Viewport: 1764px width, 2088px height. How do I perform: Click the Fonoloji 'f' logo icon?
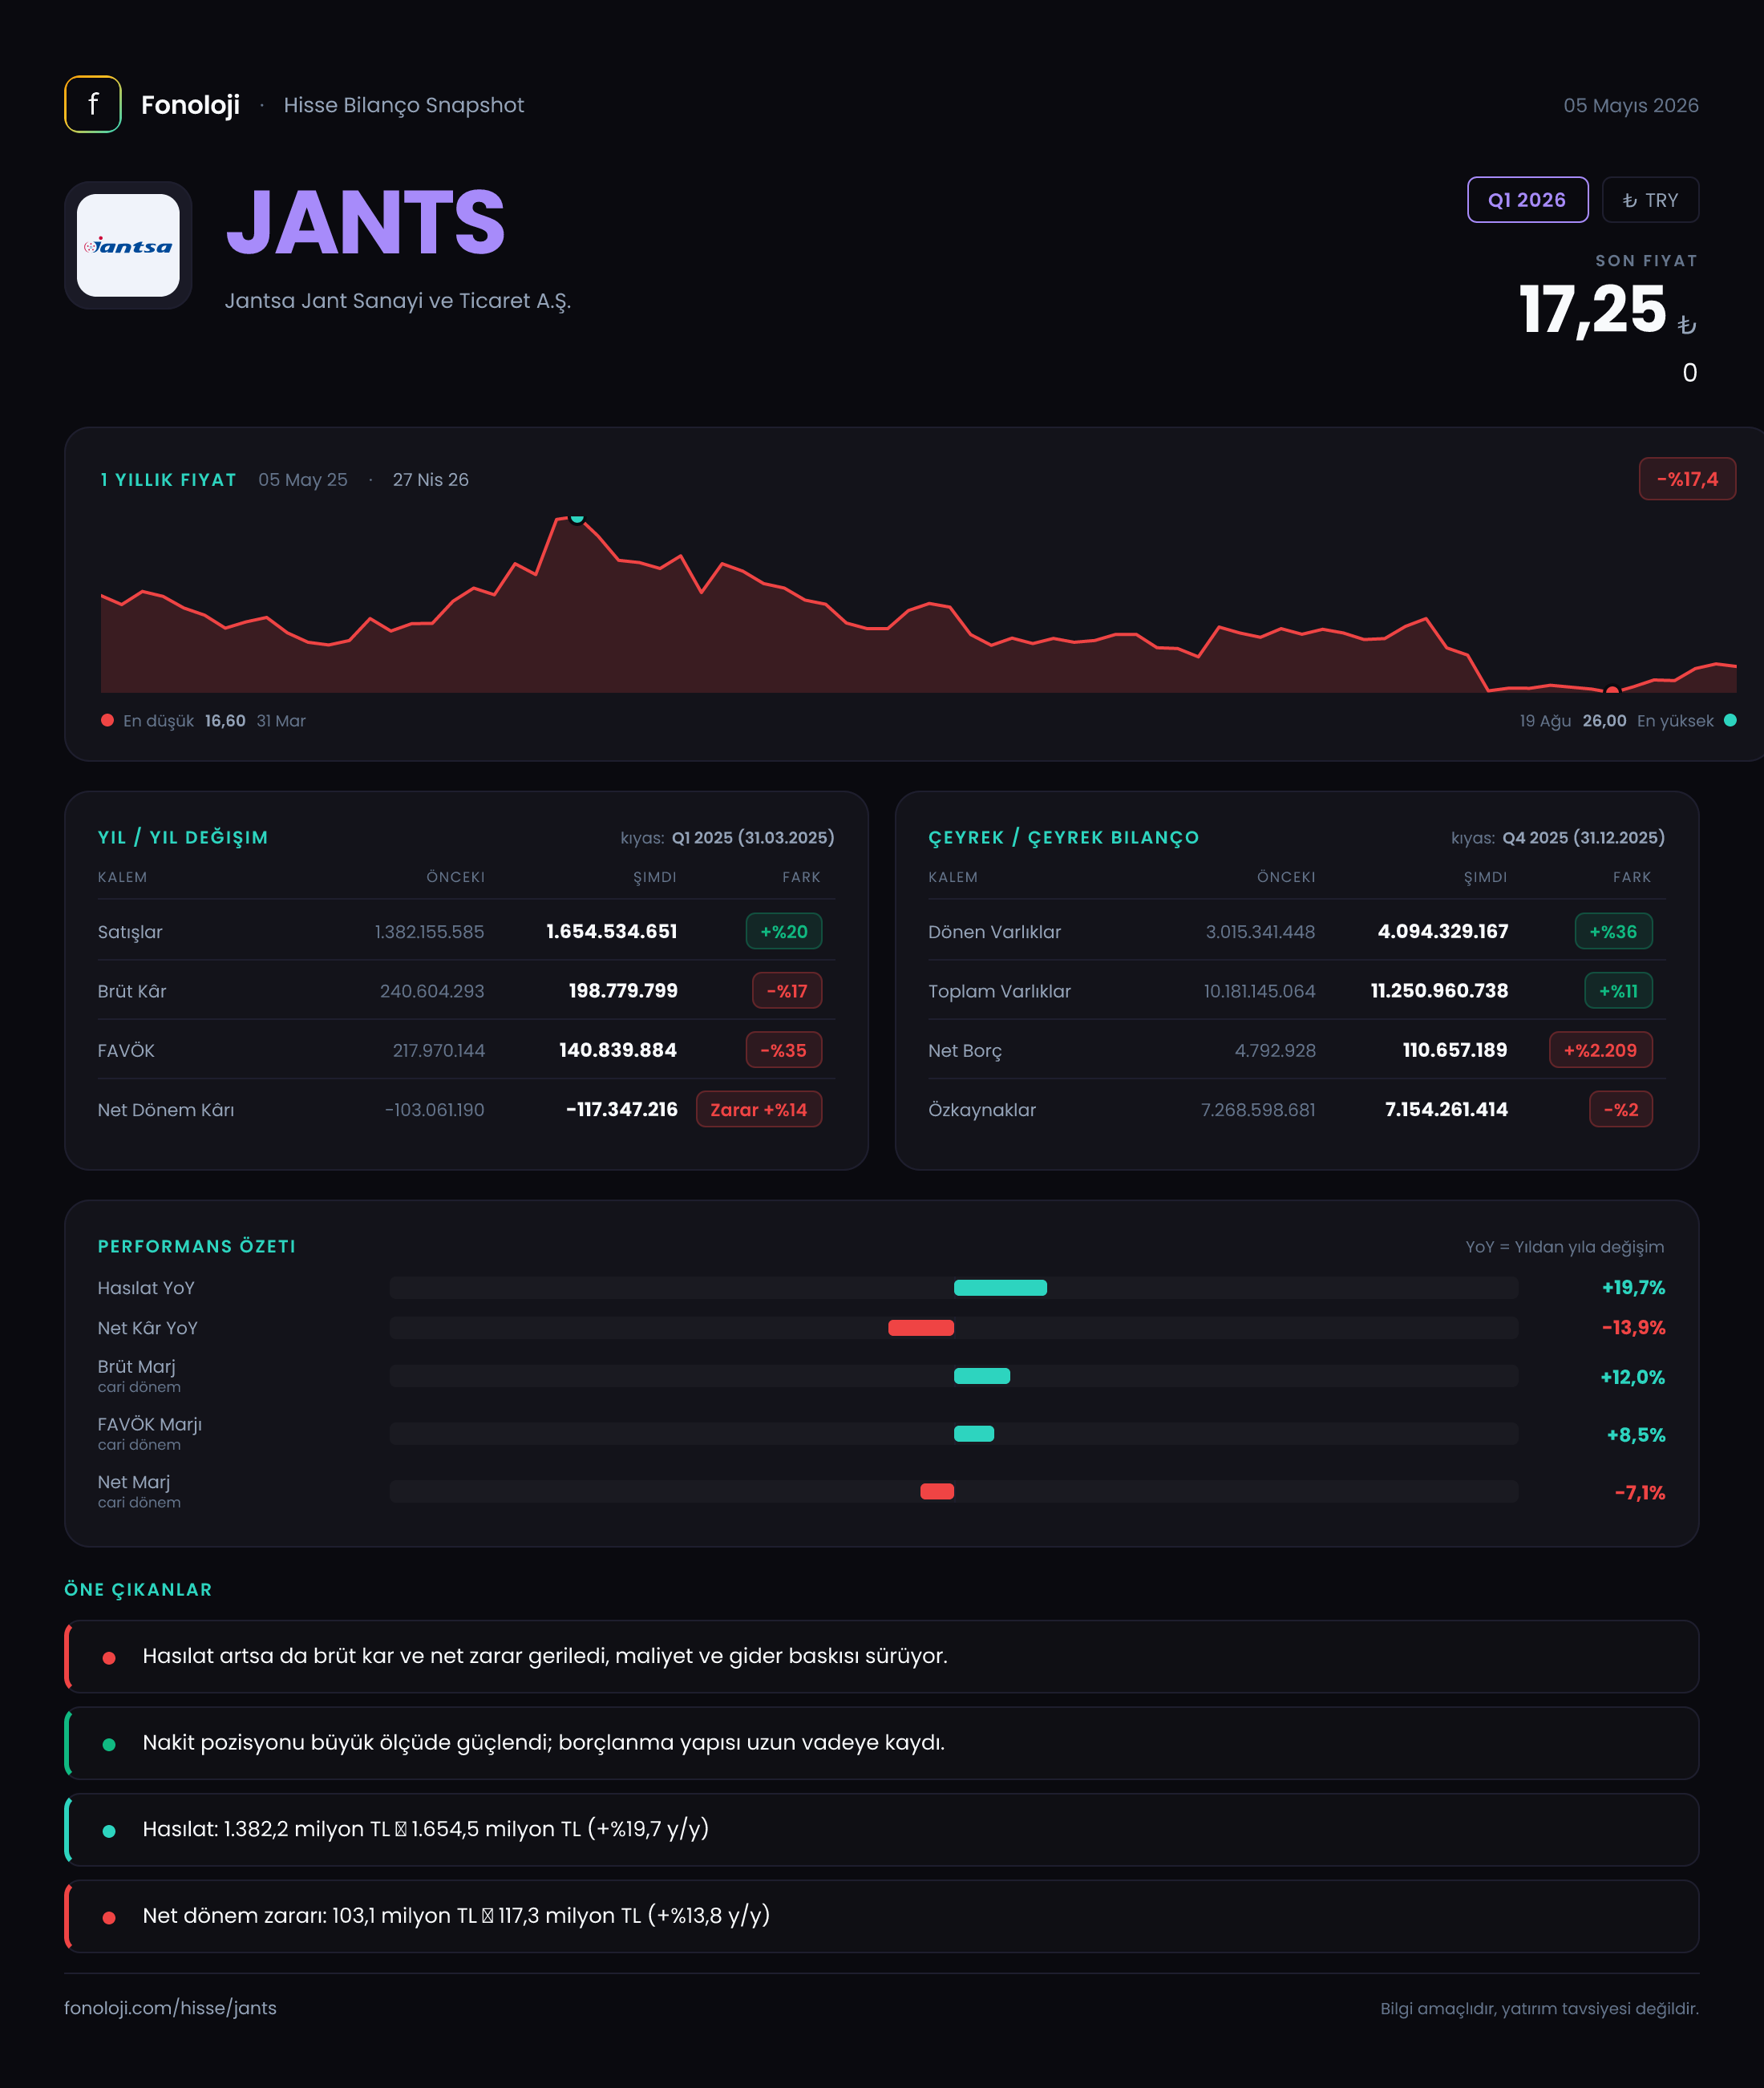tap(93, 104)
